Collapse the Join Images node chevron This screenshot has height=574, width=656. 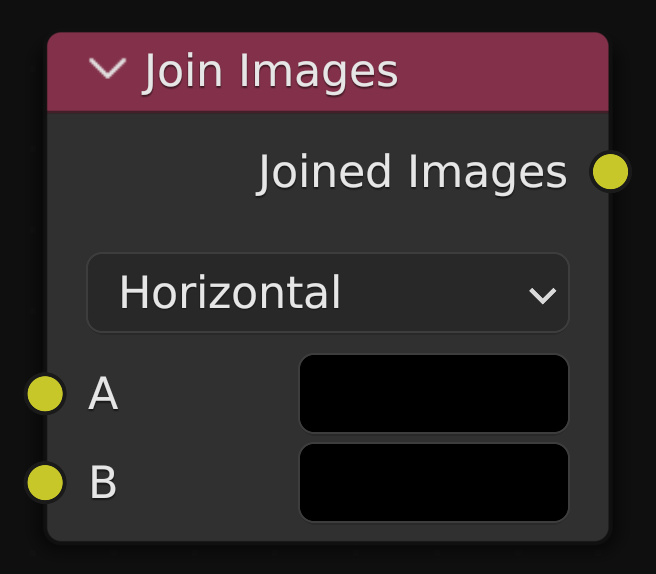(x=107, y=69)
